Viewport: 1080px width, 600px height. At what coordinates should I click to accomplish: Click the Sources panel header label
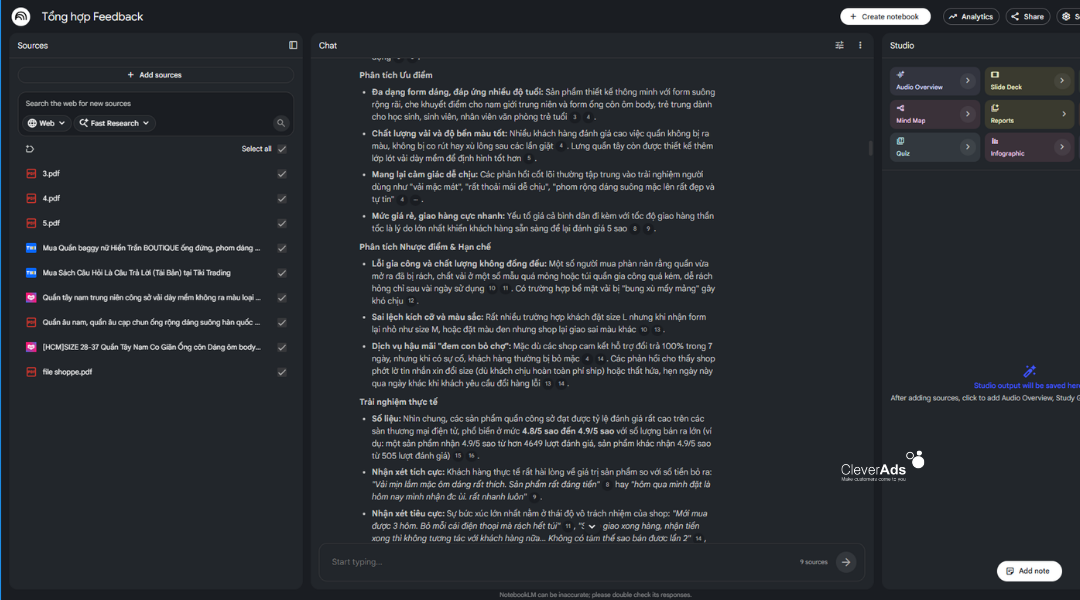point(32,45)
